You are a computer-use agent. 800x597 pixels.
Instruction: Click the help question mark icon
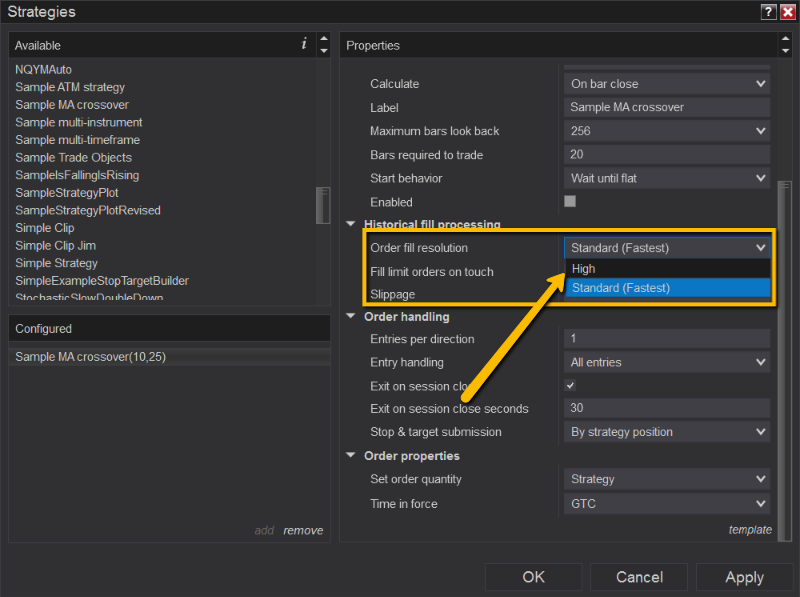pyautogui.click(x=768, y=12)
